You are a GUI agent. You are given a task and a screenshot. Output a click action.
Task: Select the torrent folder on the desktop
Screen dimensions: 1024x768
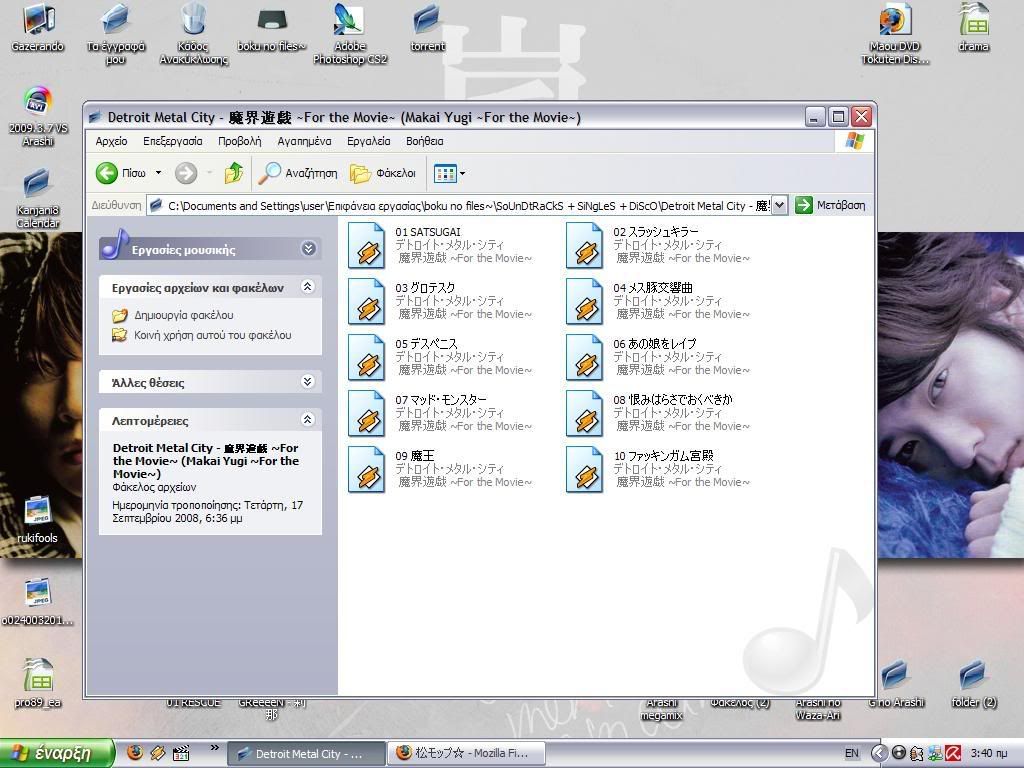[428, 27]
